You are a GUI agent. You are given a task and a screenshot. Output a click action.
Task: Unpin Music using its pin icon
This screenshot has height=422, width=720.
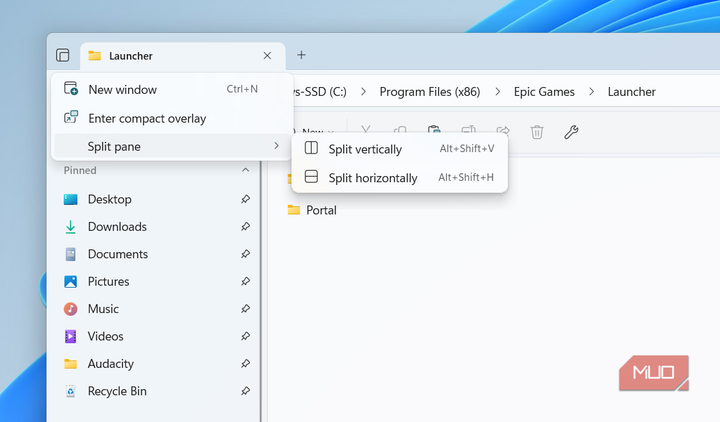point(245,309)
